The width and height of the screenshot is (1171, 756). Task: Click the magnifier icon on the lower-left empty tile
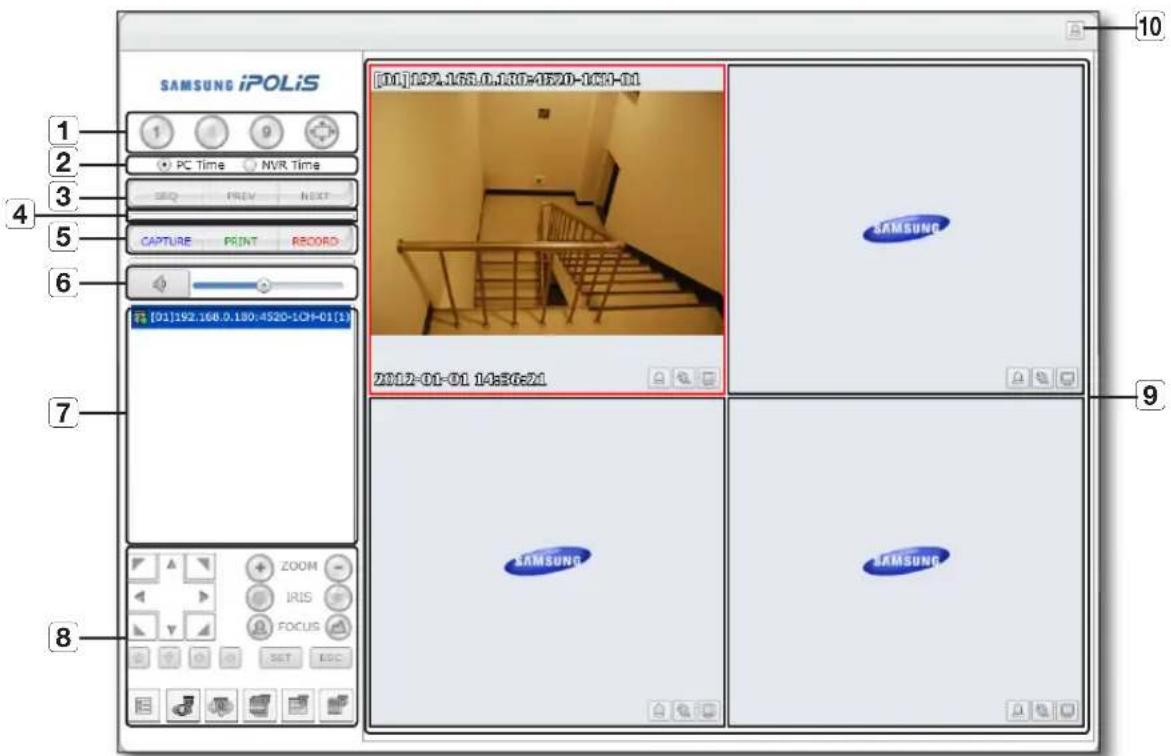click(x=683, y=710)
